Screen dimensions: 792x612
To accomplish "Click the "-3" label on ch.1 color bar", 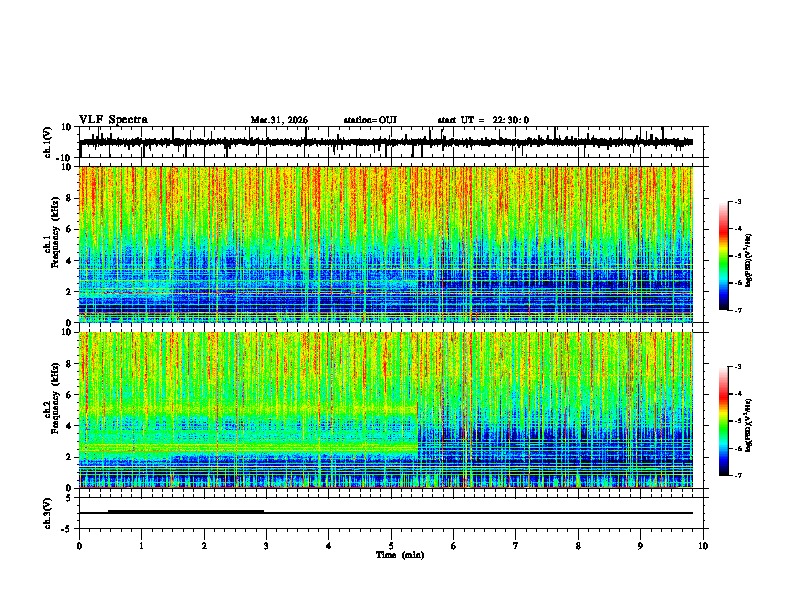I will coord(738,201).
